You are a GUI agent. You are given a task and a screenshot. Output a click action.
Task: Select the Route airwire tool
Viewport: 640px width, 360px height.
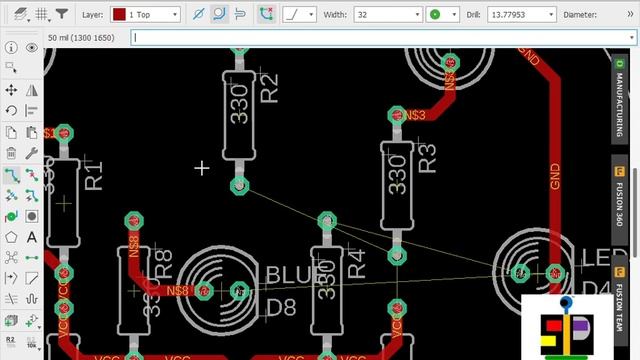tap(11, 175)
